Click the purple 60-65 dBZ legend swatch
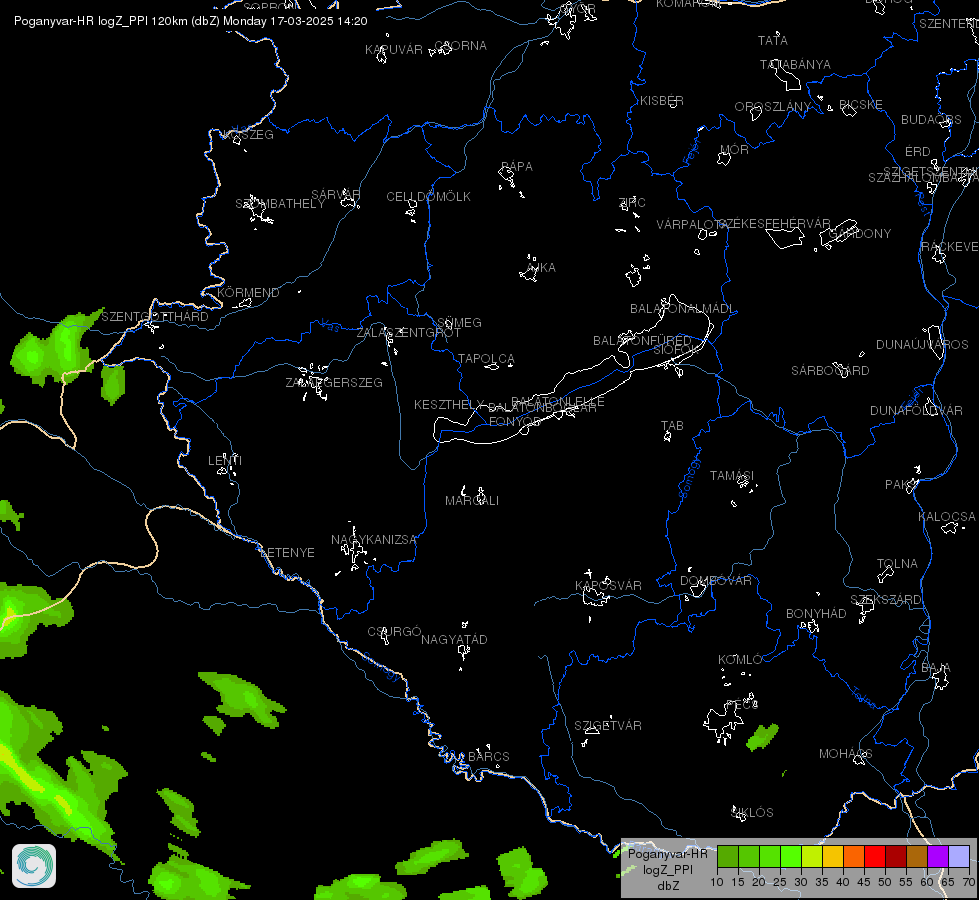 [938, 857]
